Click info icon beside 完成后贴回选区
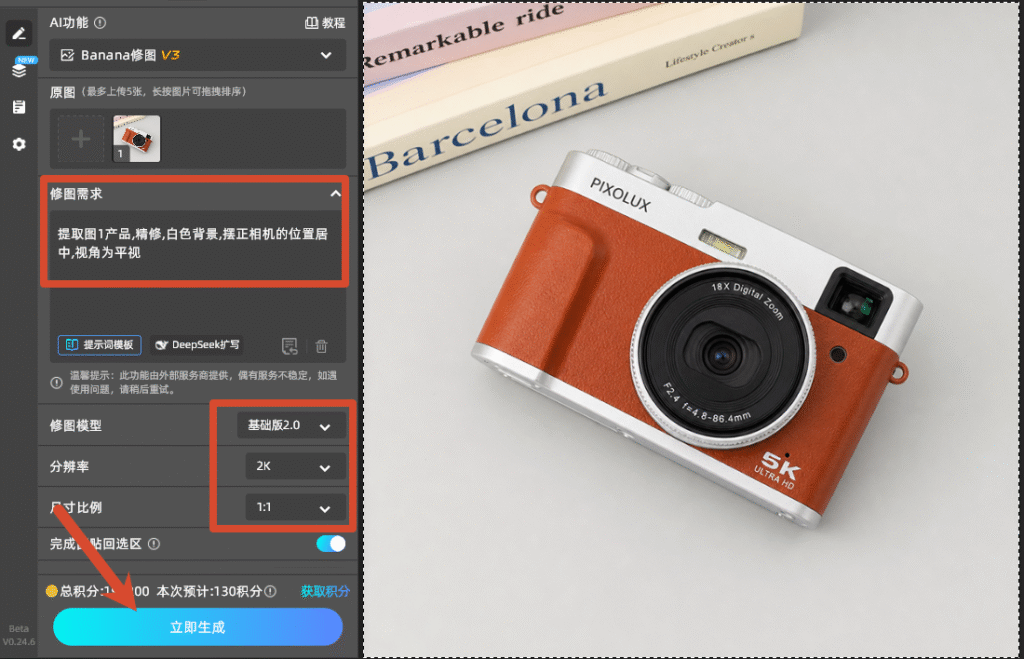Viewport: 1024px width, 659px height. [154, 543]
